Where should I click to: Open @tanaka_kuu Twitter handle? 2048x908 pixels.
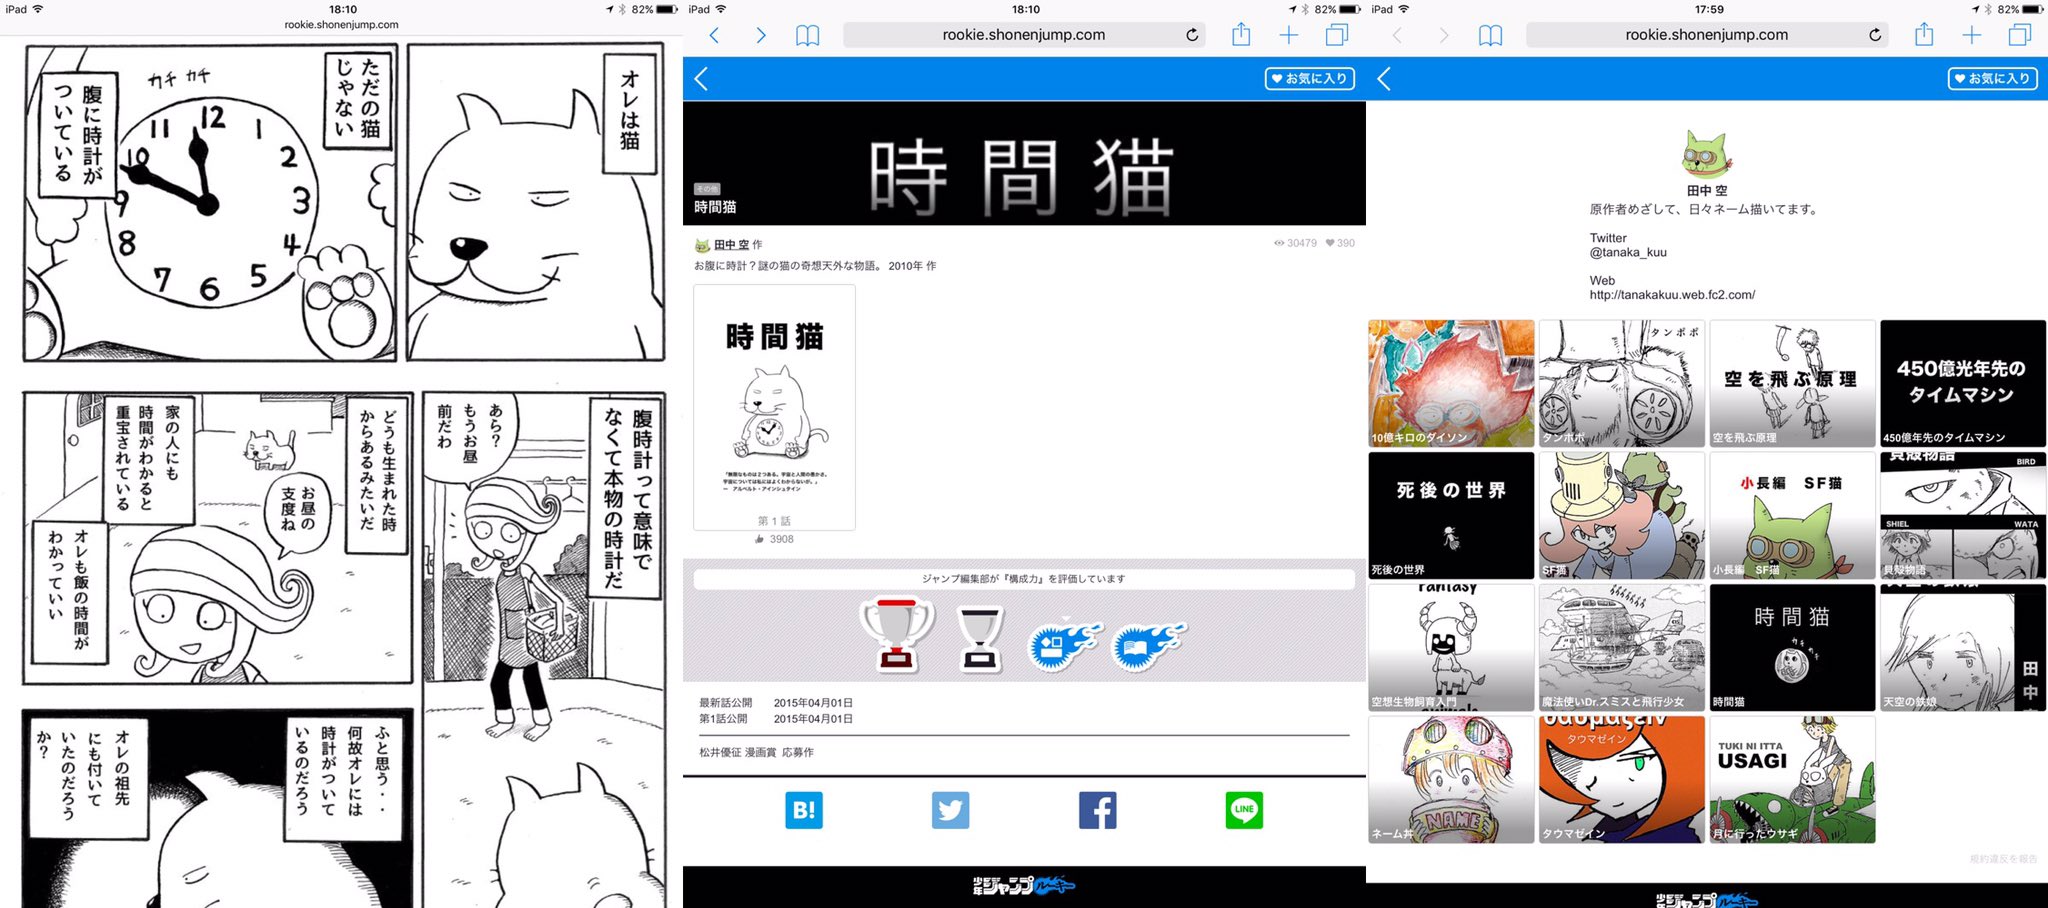pyautogui.click(x=1628, y=253)
